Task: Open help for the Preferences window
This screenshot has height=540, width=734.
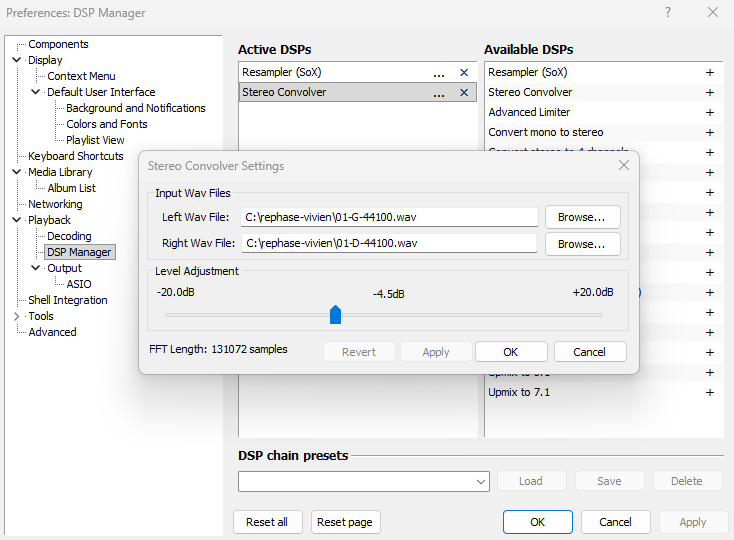Action: [668, 12]
